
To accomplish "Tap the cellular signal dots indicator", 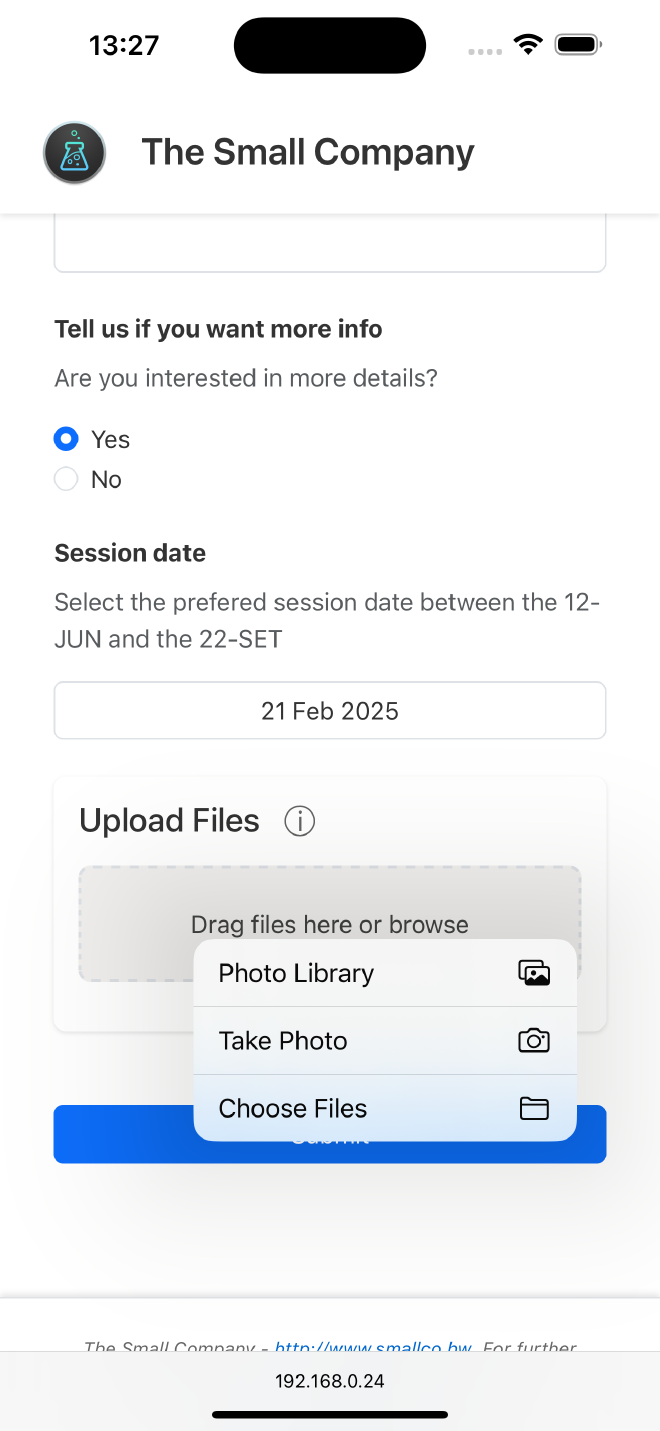I will pyautogui.click(x=484, y=52).
